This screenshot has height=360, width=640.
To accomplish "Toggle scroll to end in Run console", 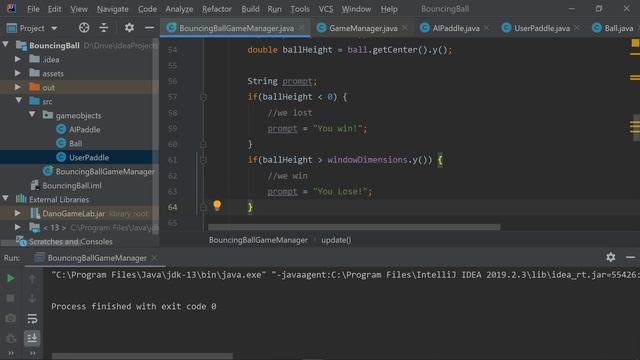I will pos(32,338).
